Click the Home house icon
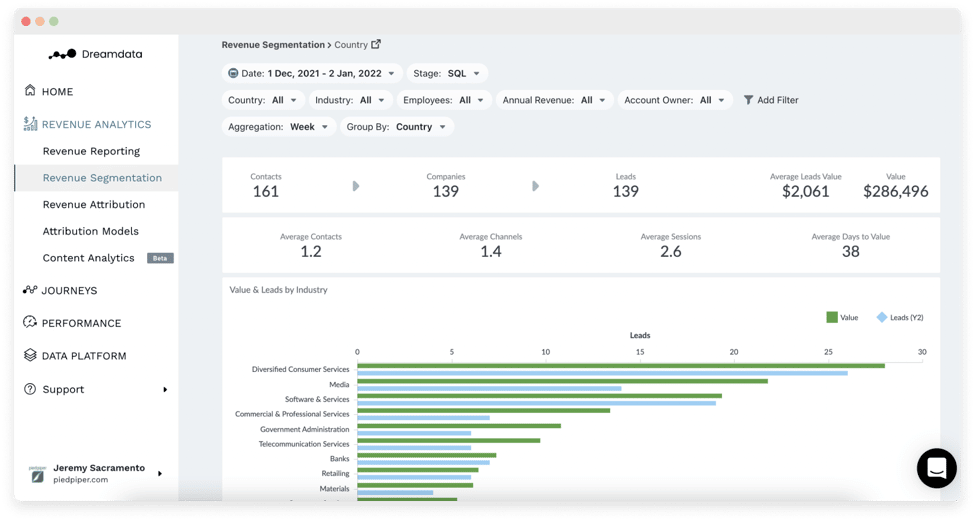The width and height of the screenshot is (975, 521). 30,91
